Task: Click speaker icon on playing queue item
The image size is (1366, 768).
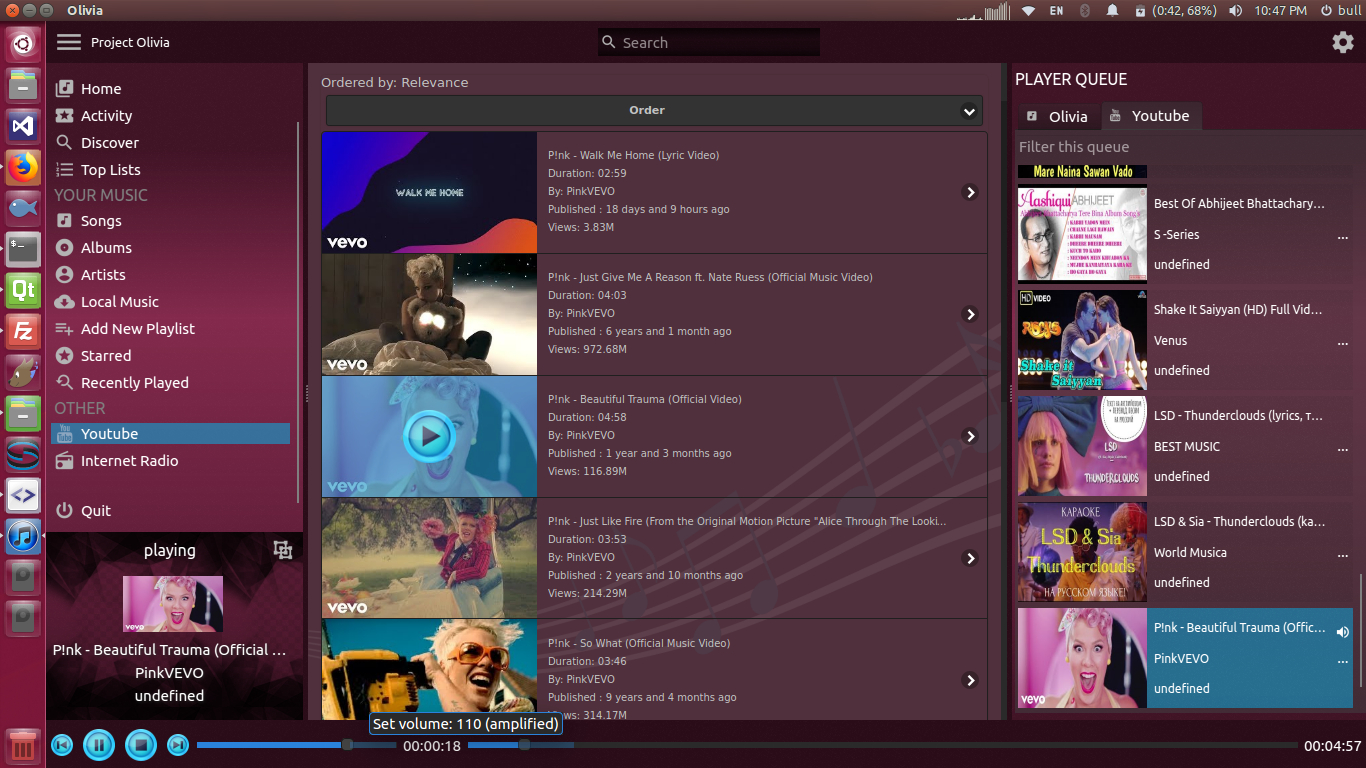Action: point(1343,631)
